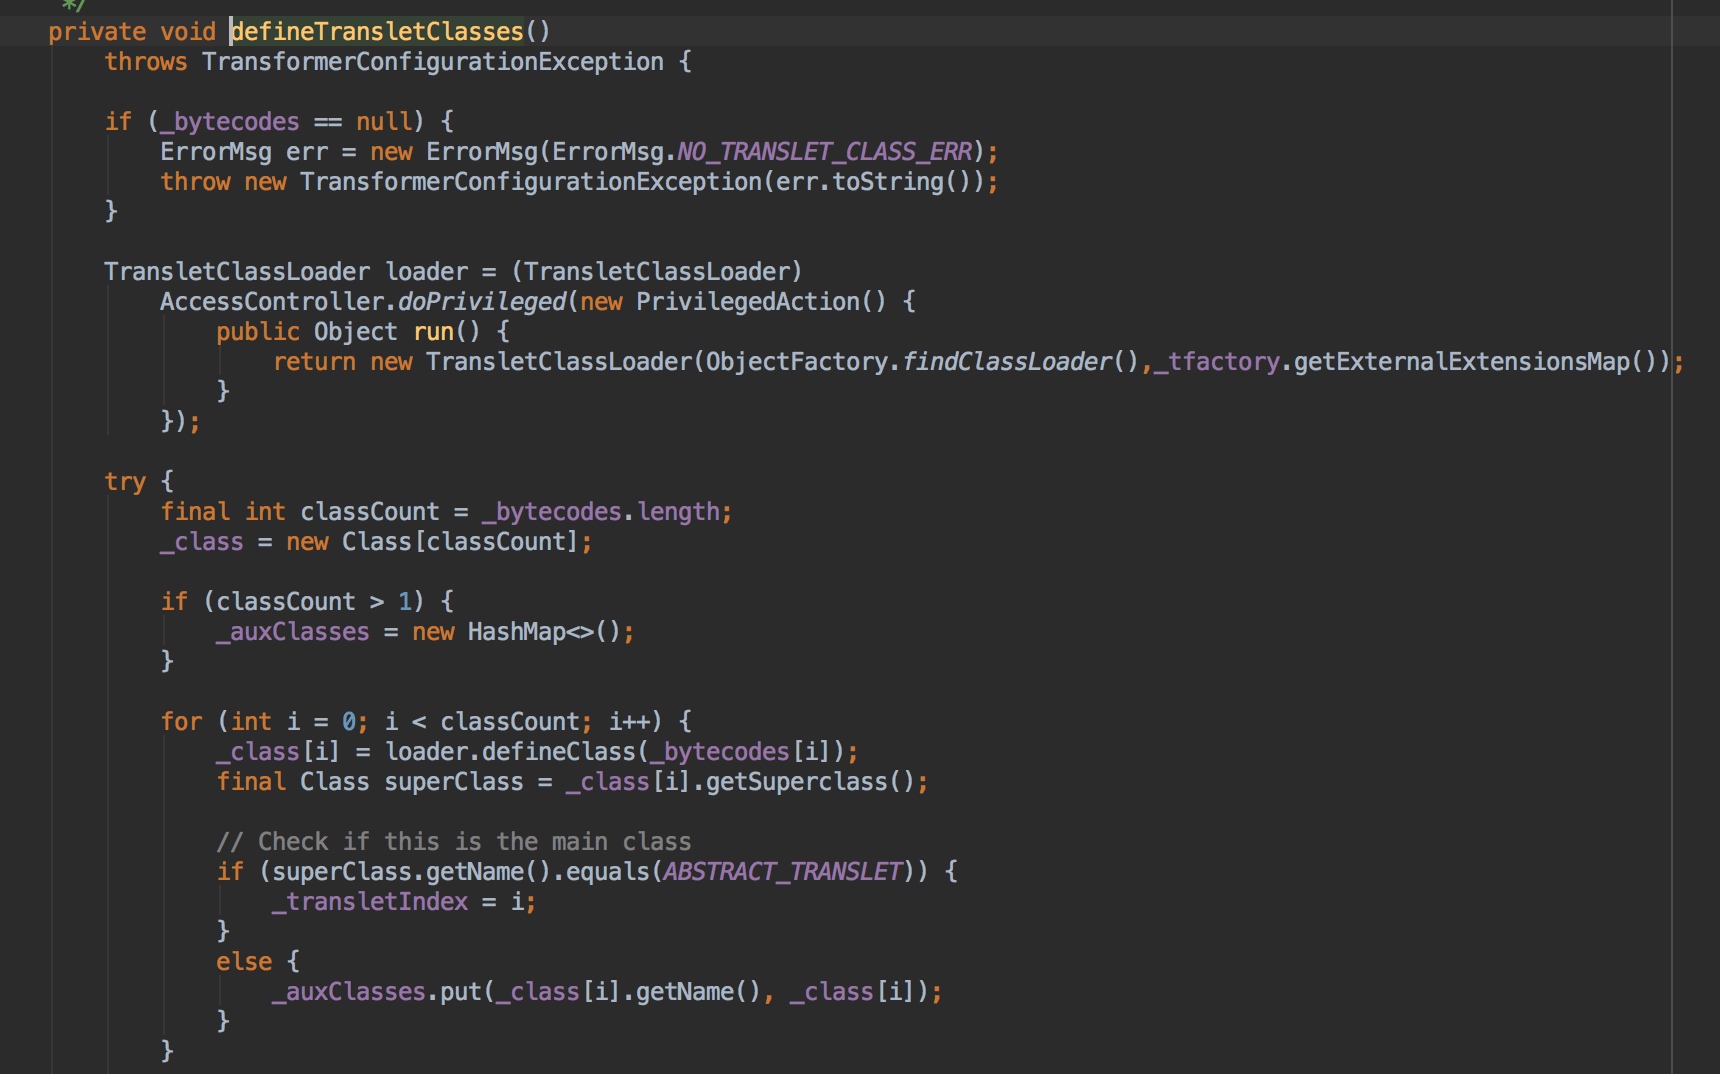Click the ABSTRACT_TRANSLET constant
1720x1074 pixels.
[783, 872]
